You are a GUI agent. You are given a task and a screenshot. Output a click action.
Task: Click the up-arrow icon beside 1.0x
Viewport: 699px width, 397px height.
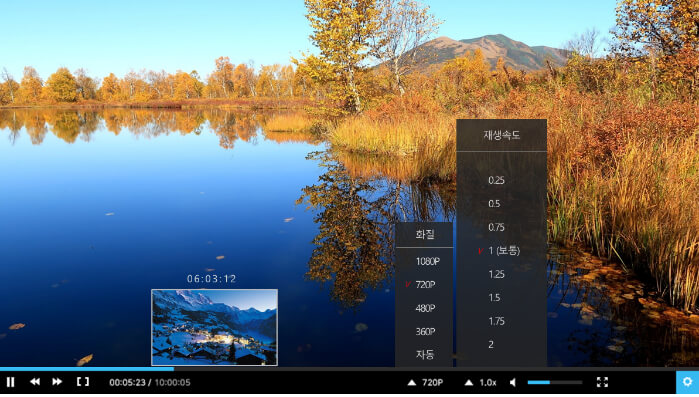tap(469, 382)
